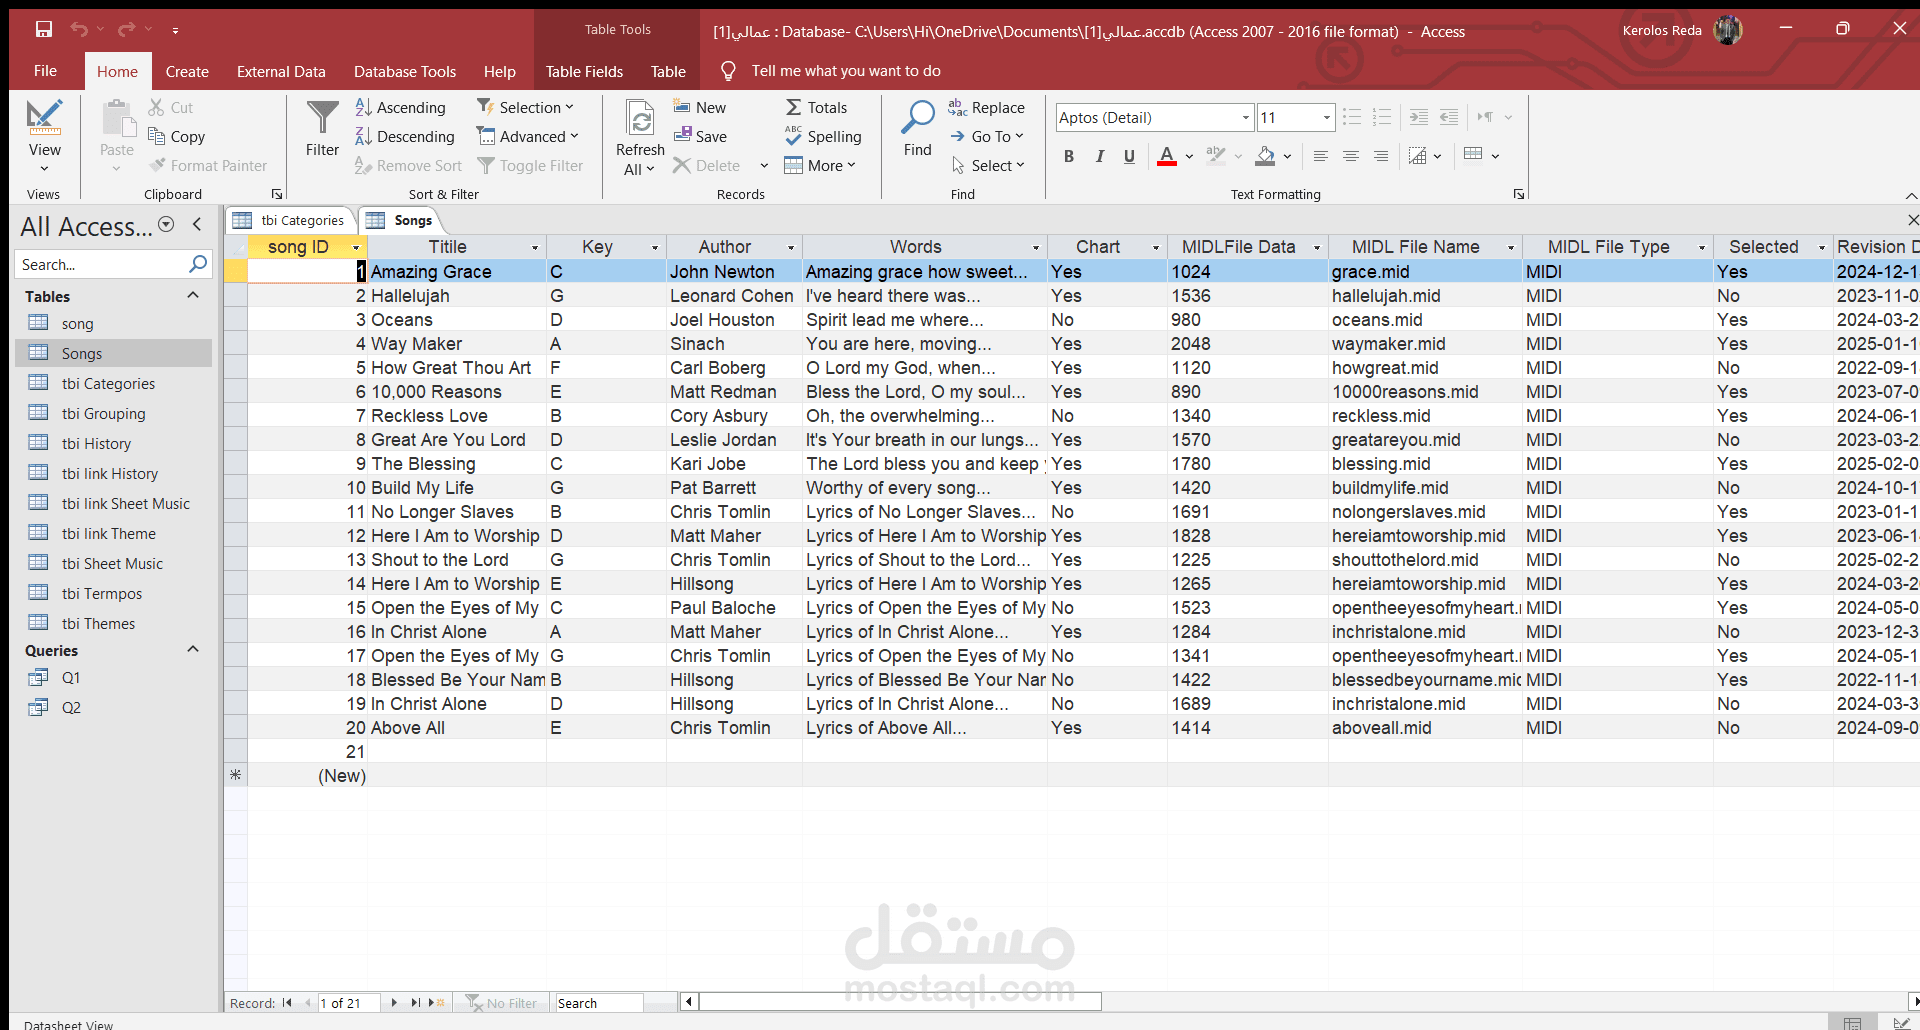Image resolution: width=1920 pixels, height=1030 pixels.
Task: Open the Select dropdown in Find group
Action: point(988,165)
